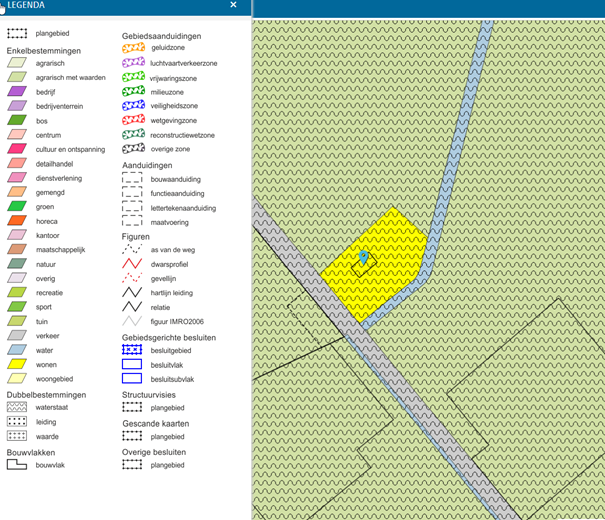Viewport: 605px width, 520px height.
Task: Click the veiligheidszone blue icon
Action: coord(134,105)
